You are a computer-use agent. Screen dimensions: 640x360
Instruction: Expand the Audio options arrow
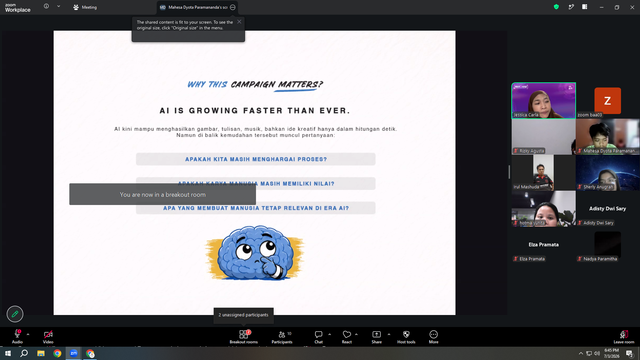[x=28, y=334]
